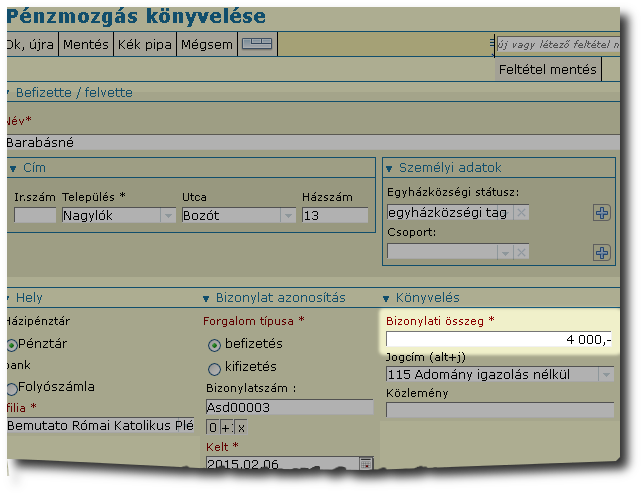Click the layout toggle icon in toolbar
Viewport: 643px width, 499px height.
257,44
